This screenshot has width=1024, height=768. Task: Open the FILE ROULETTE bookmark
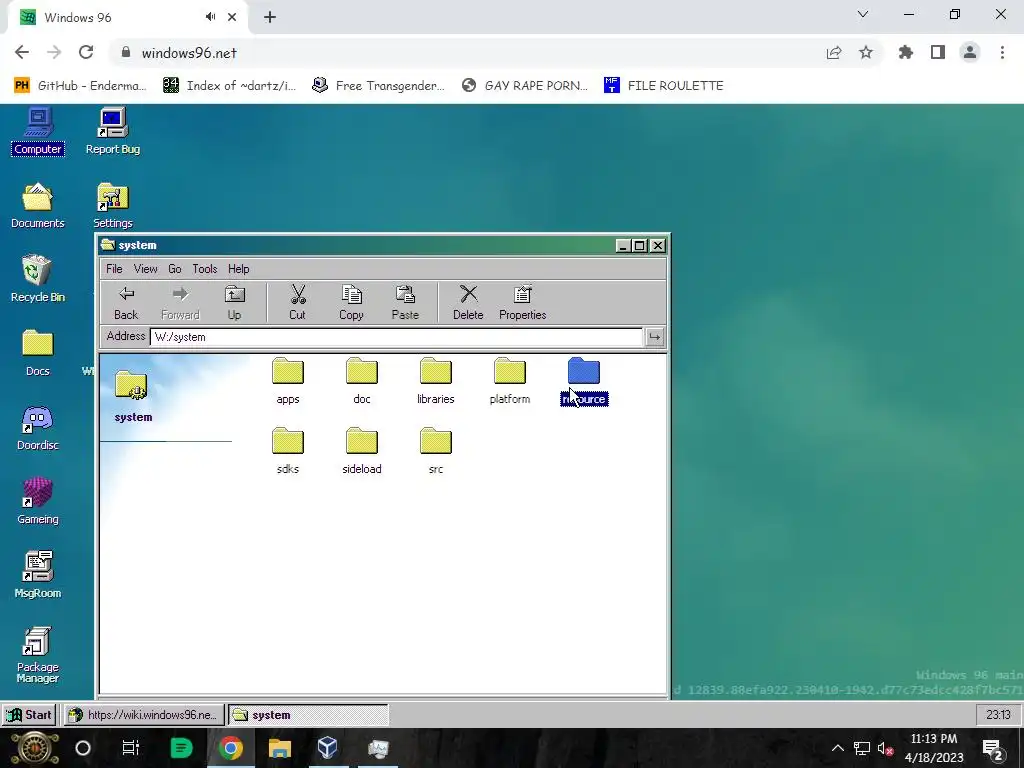[x=664, y=86]
